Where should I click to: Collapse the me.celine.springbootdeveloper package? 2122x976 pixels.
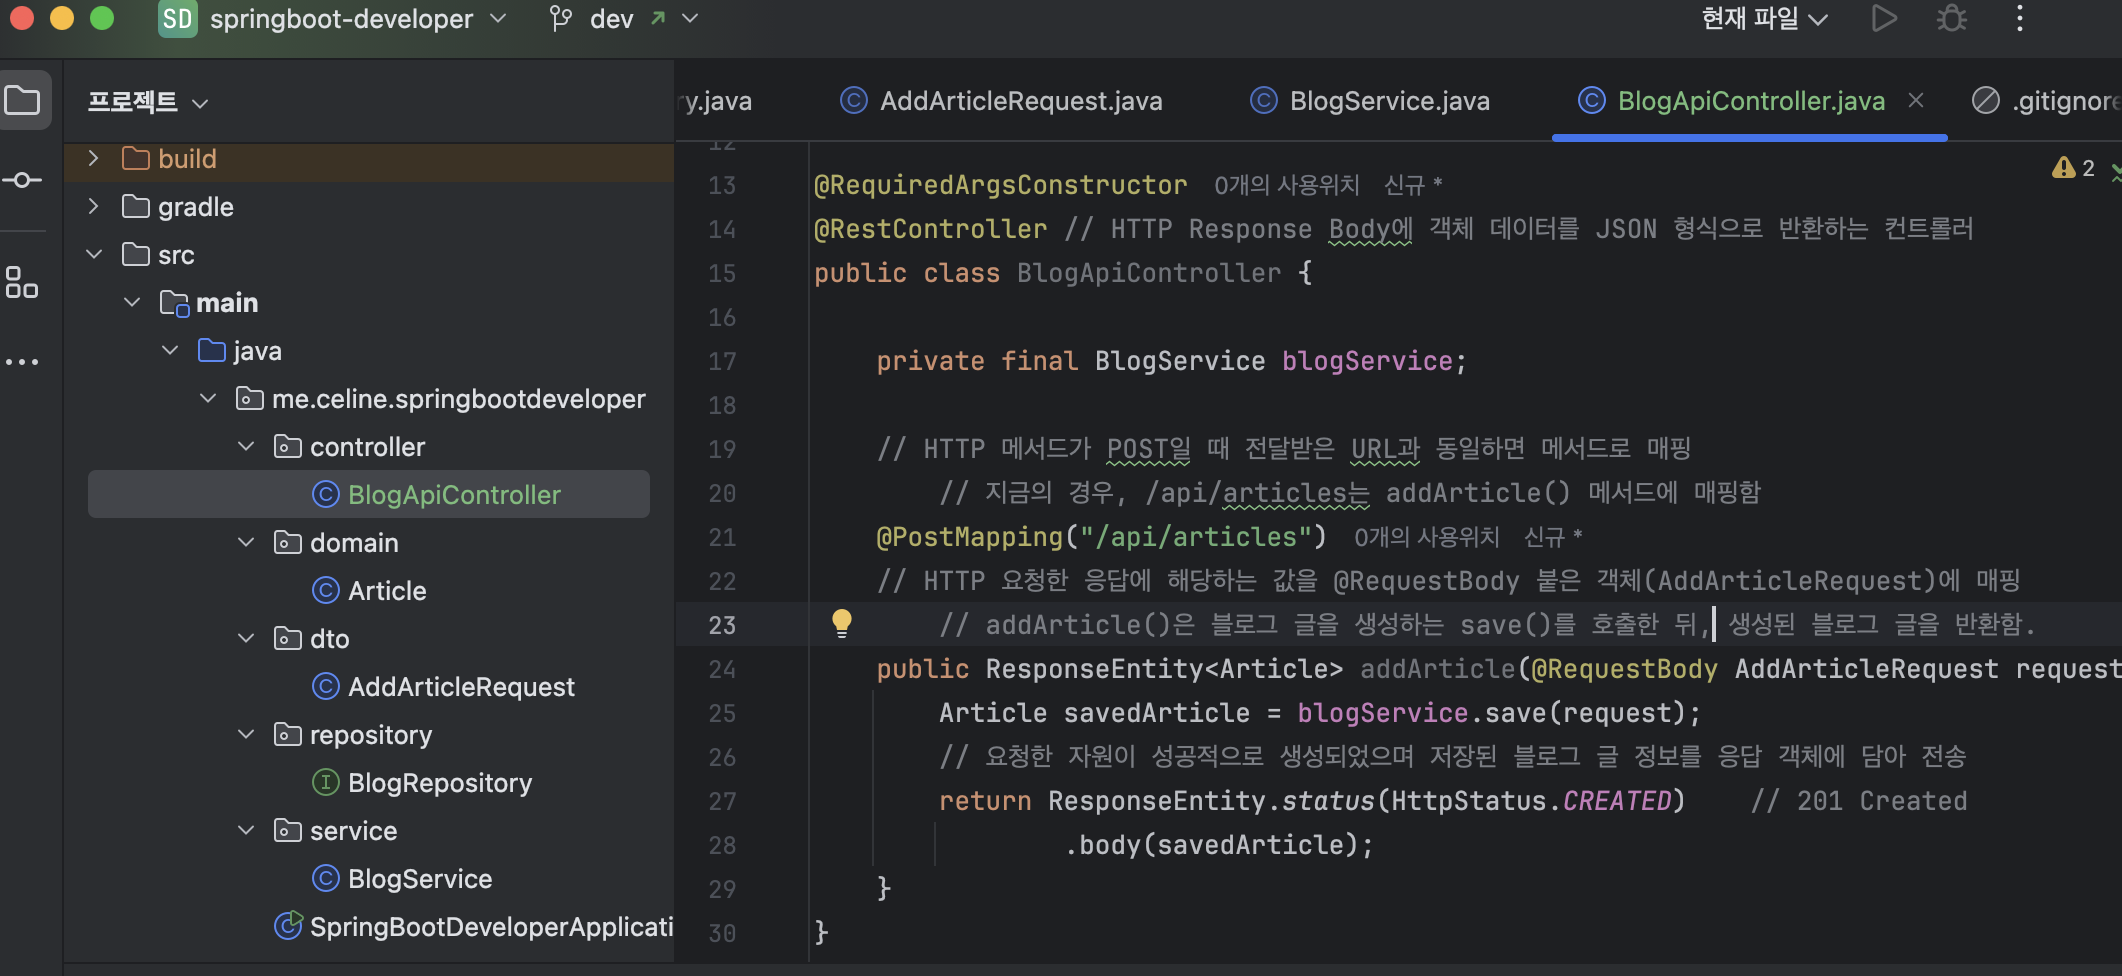coord(208,398)
